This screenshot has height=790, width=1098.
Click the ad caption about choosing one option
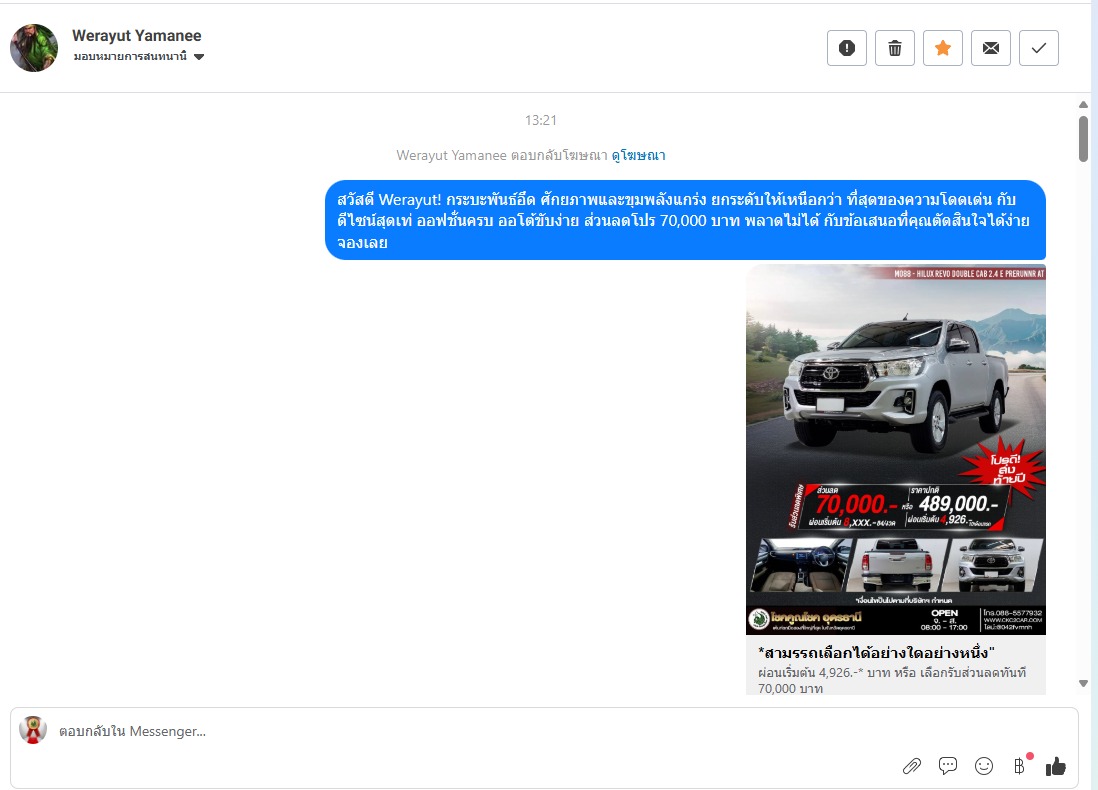[x=876, y=653]
